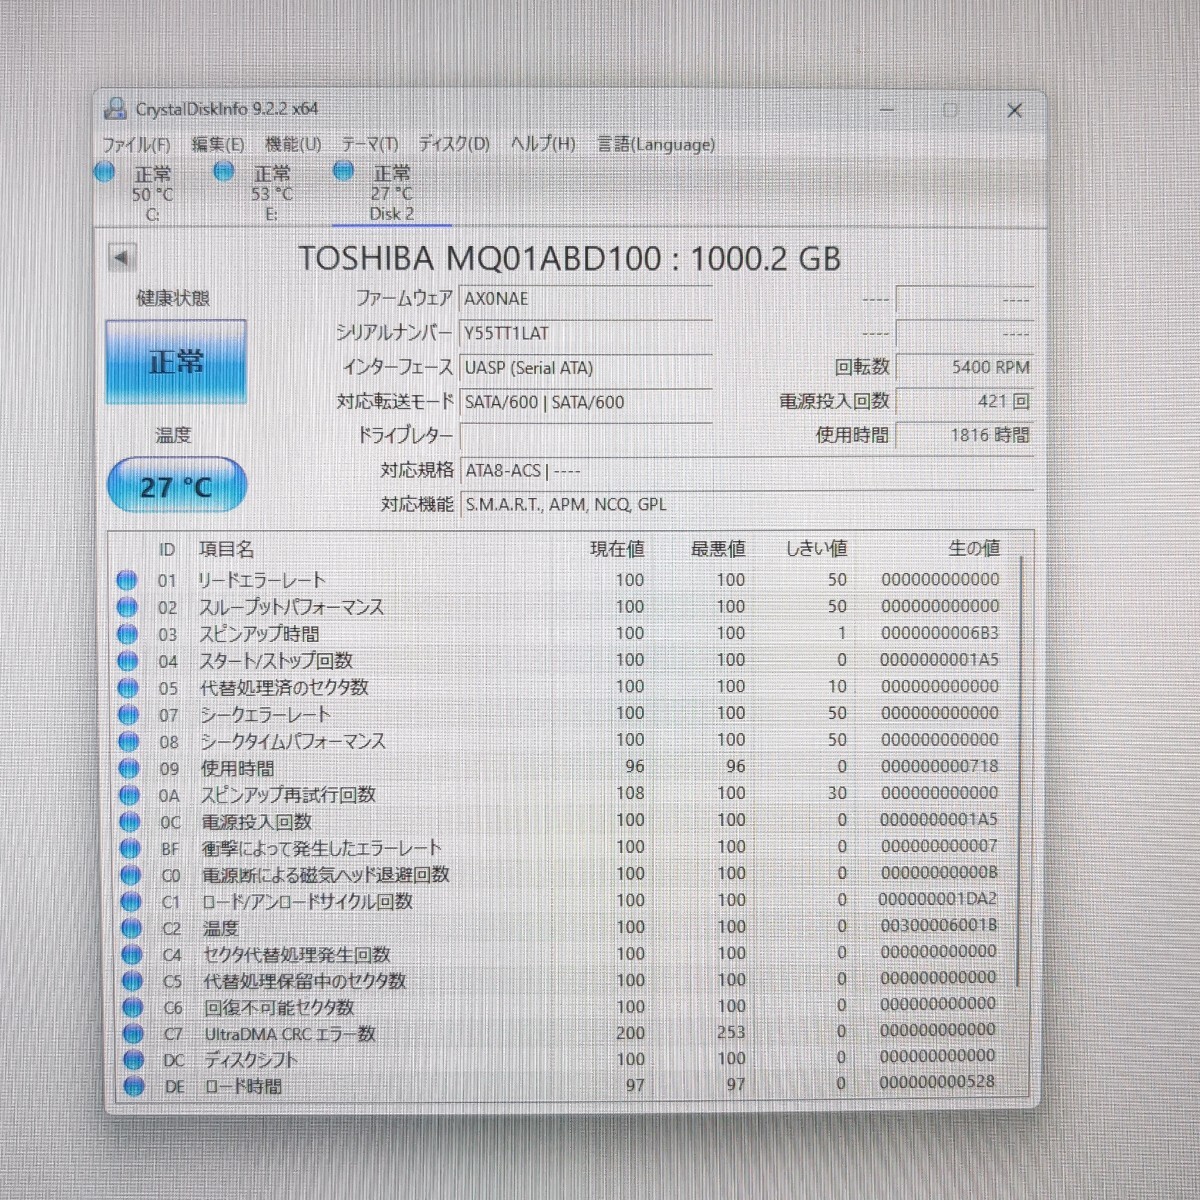Image resolution: width=1200 pixels, height=1200 pixels.
Task: Click the power-on hours value 1816 時間
Action: click(964, 435)
